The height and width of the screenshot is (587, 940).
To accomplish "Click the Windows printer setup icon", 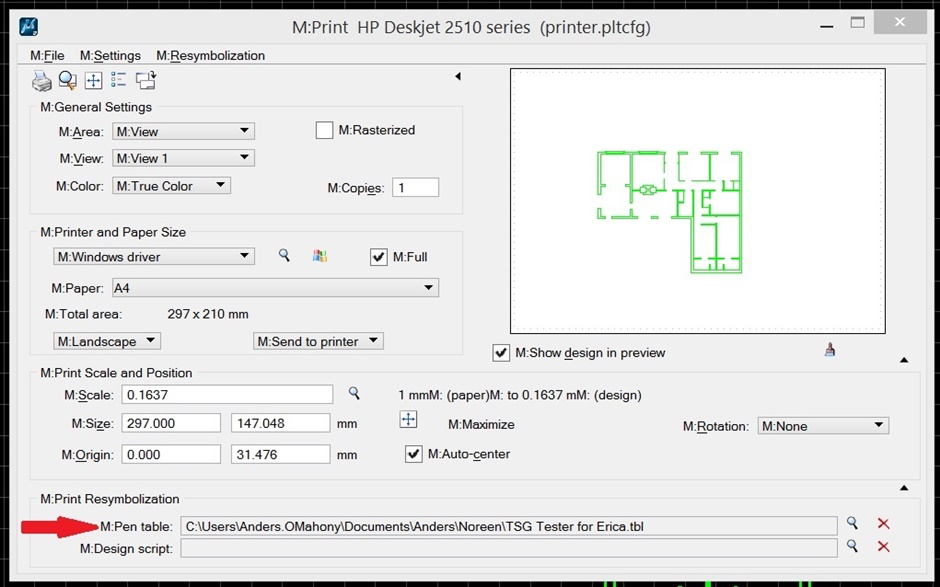I will (x=320, y=256).
